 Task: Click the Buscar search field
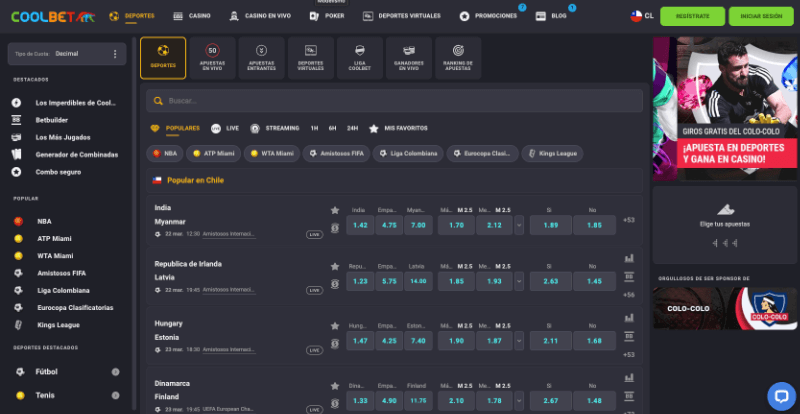pos(394,101)
